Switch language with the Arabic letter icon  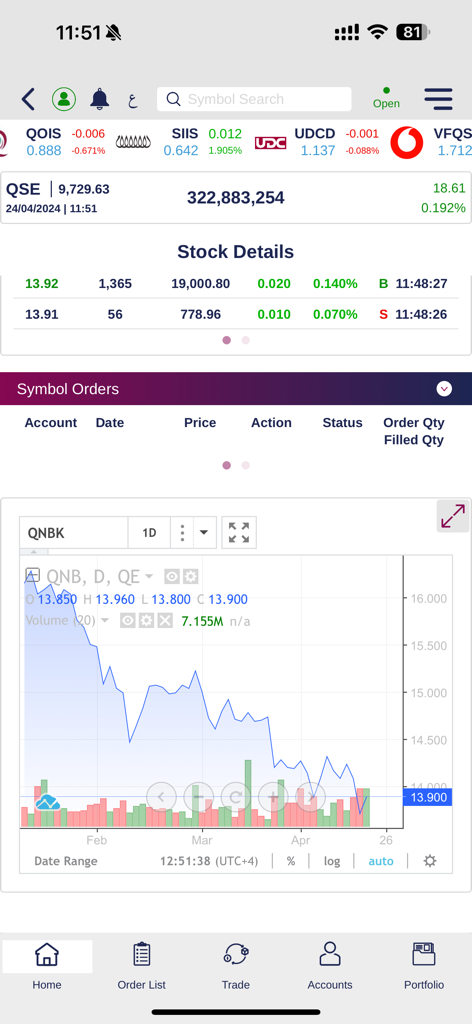(x=133, y=100)
